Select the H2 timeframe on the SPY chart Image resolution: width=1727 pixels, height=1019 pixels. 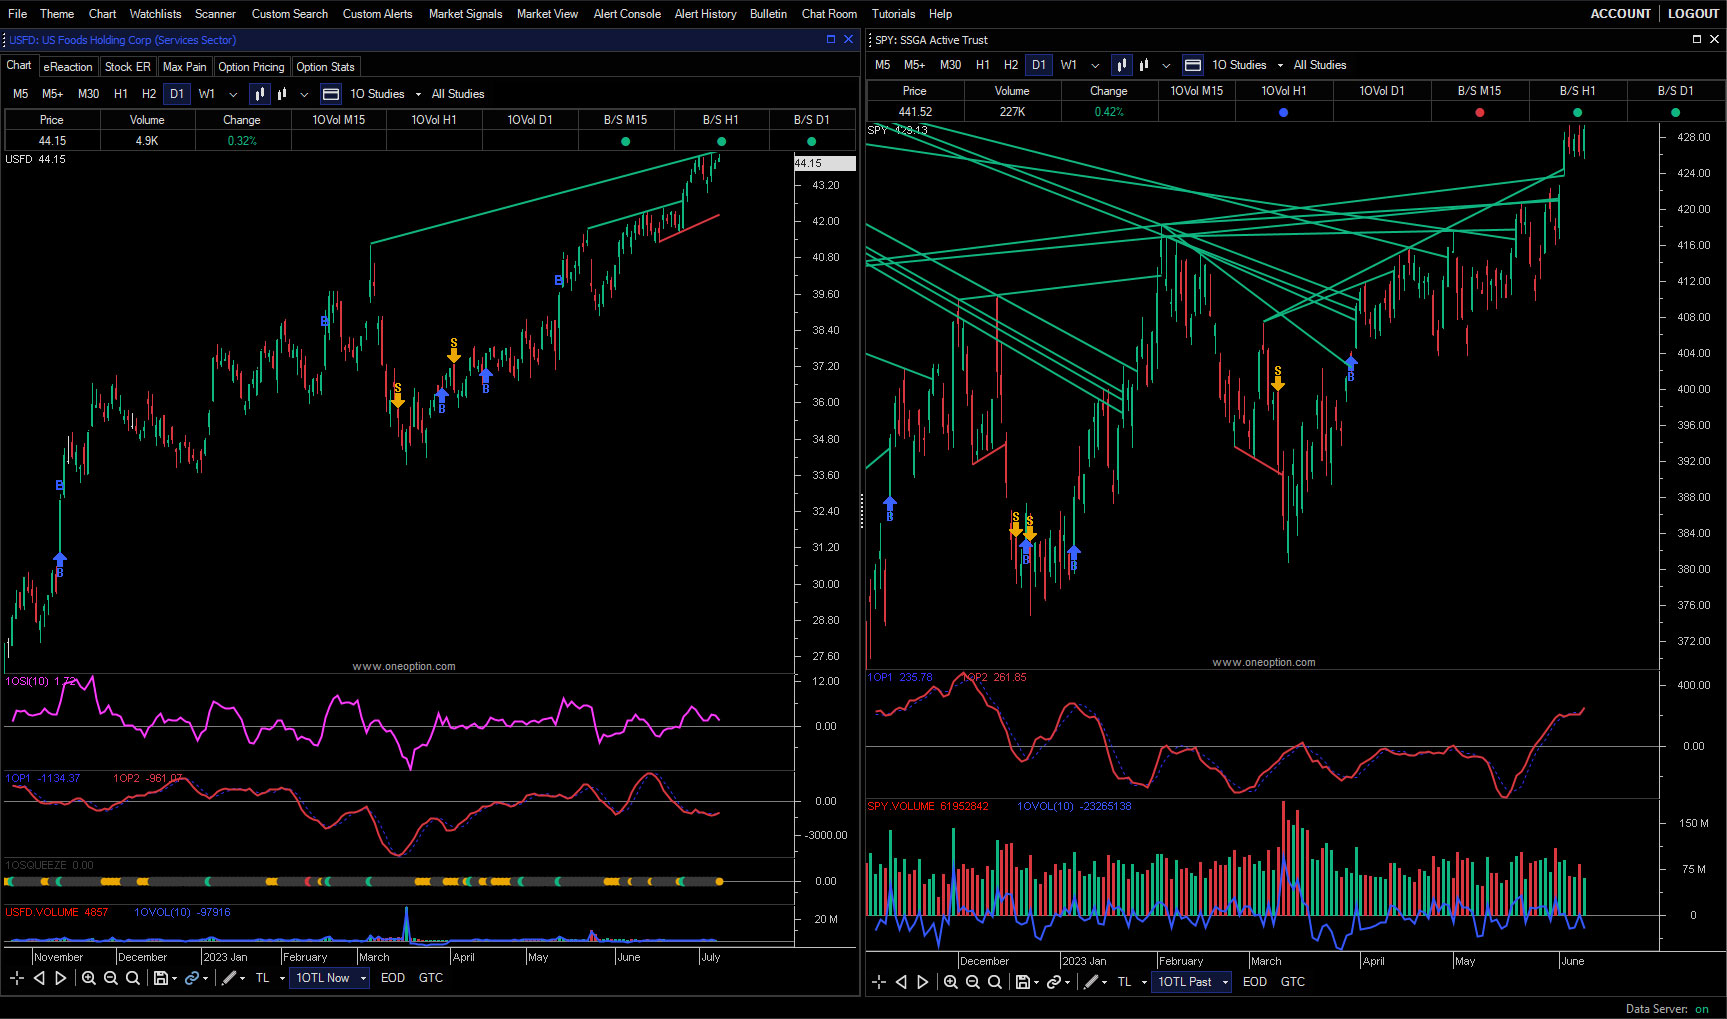point(1011,64)
